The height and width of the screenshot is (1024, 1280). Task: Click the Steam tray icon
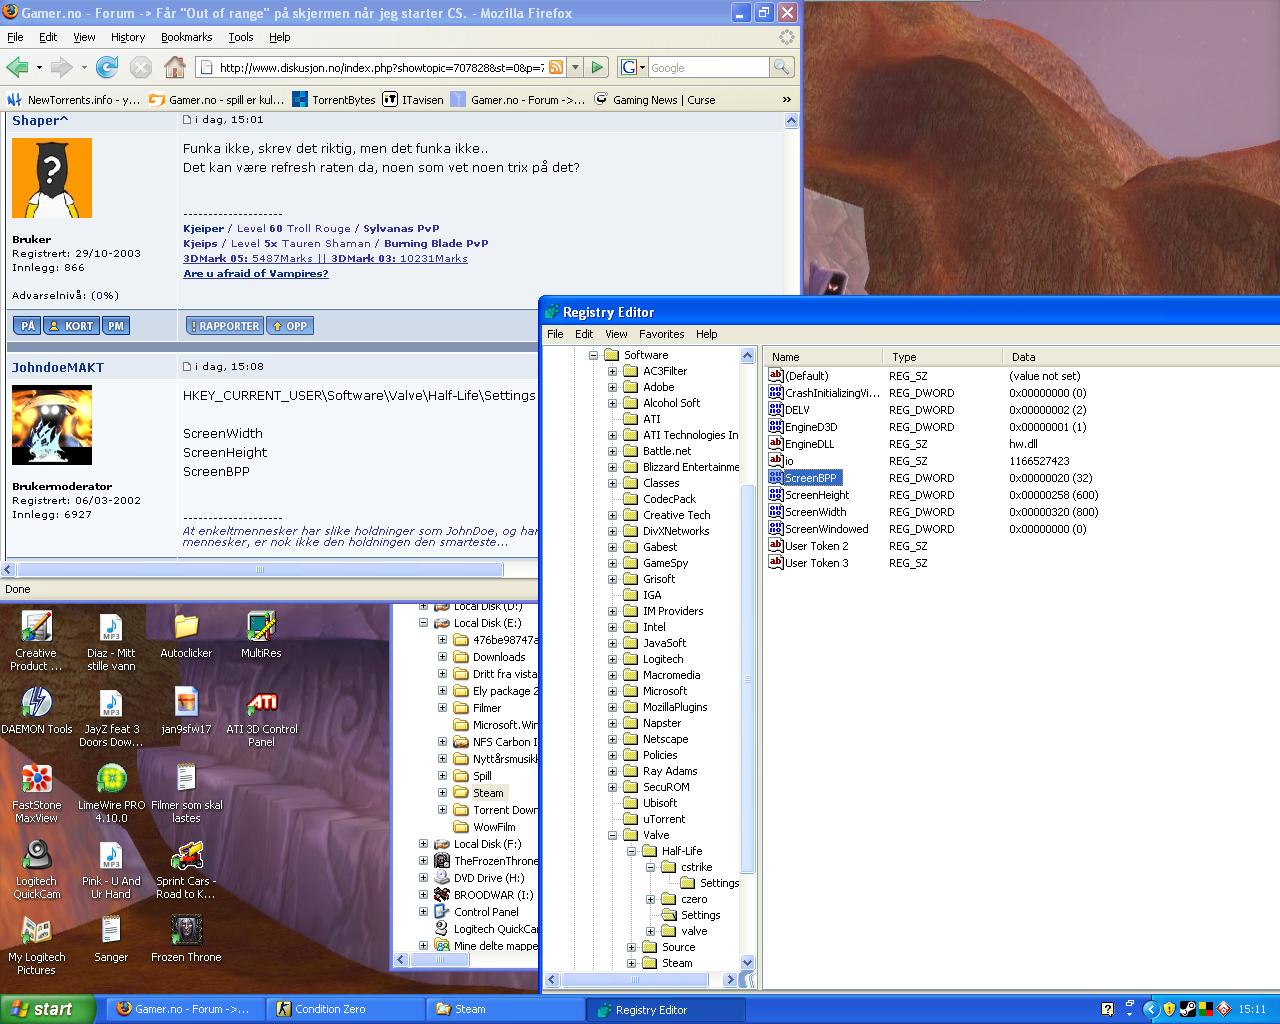[x=1188, y=1009]
